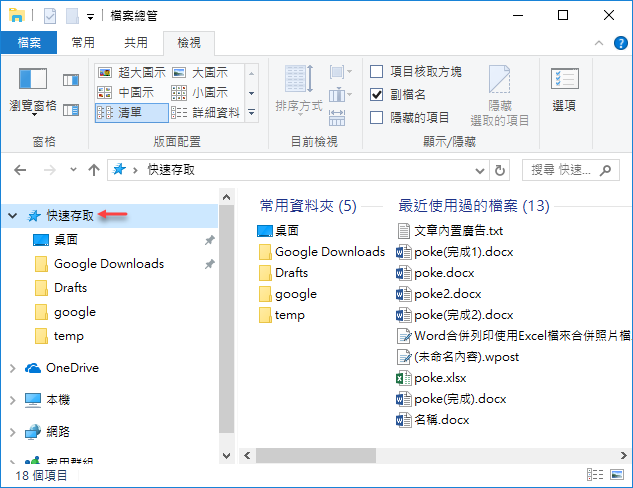633x488 pixels.
Task: Select 詳細資料 details layout
Action: point(206,113)
